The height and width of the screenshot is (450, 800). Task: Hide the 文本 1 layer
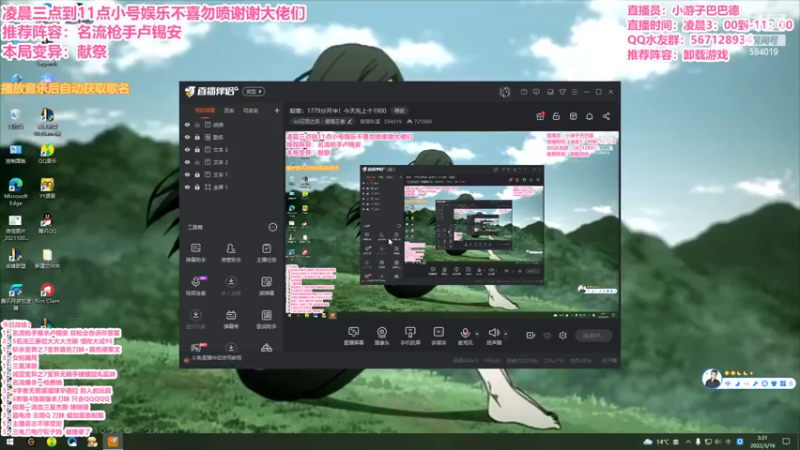point(187,174)
